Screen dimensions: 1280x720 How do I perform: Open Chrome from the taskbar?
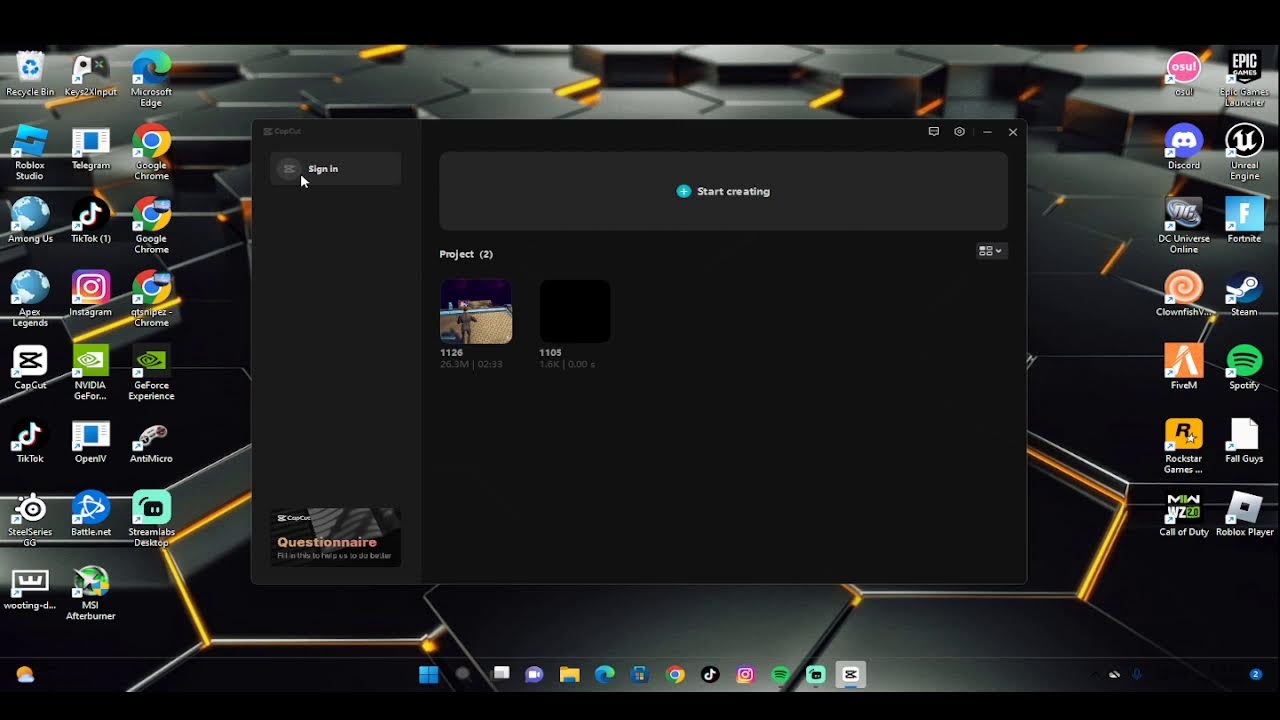[x=675, y=674]
